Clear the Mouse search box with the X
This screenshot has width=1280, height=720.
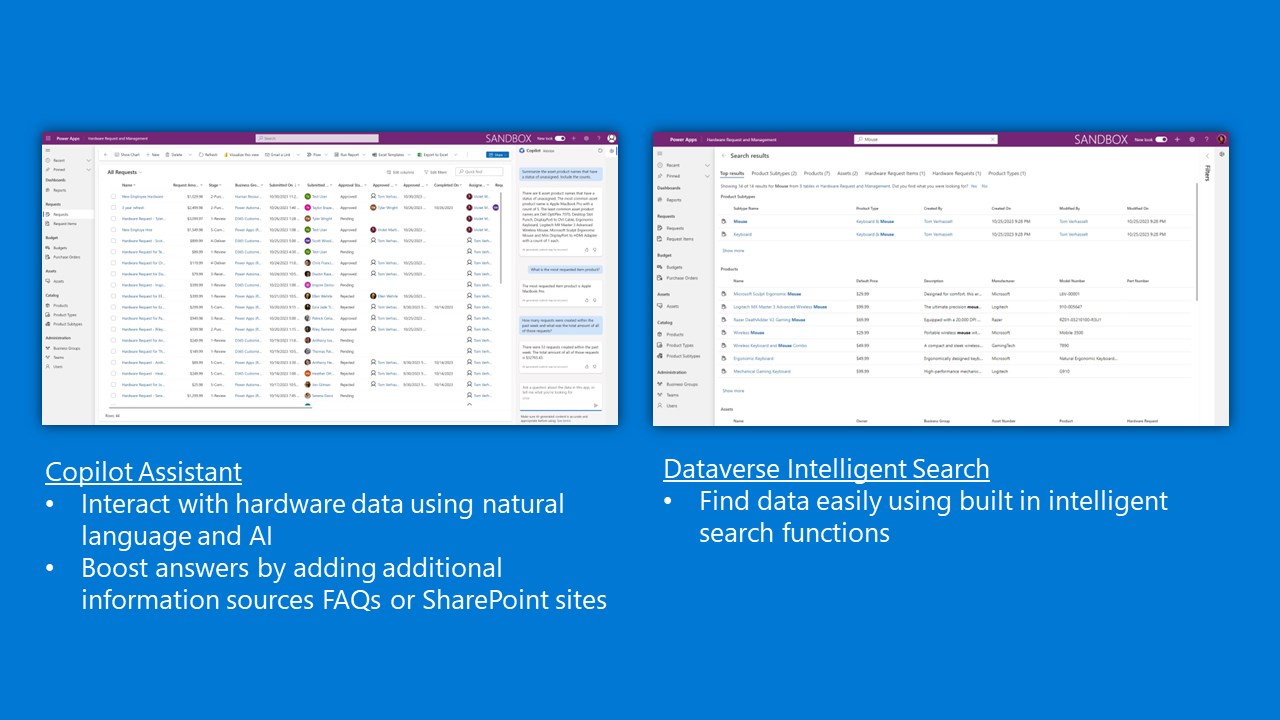tap(992, 139)
